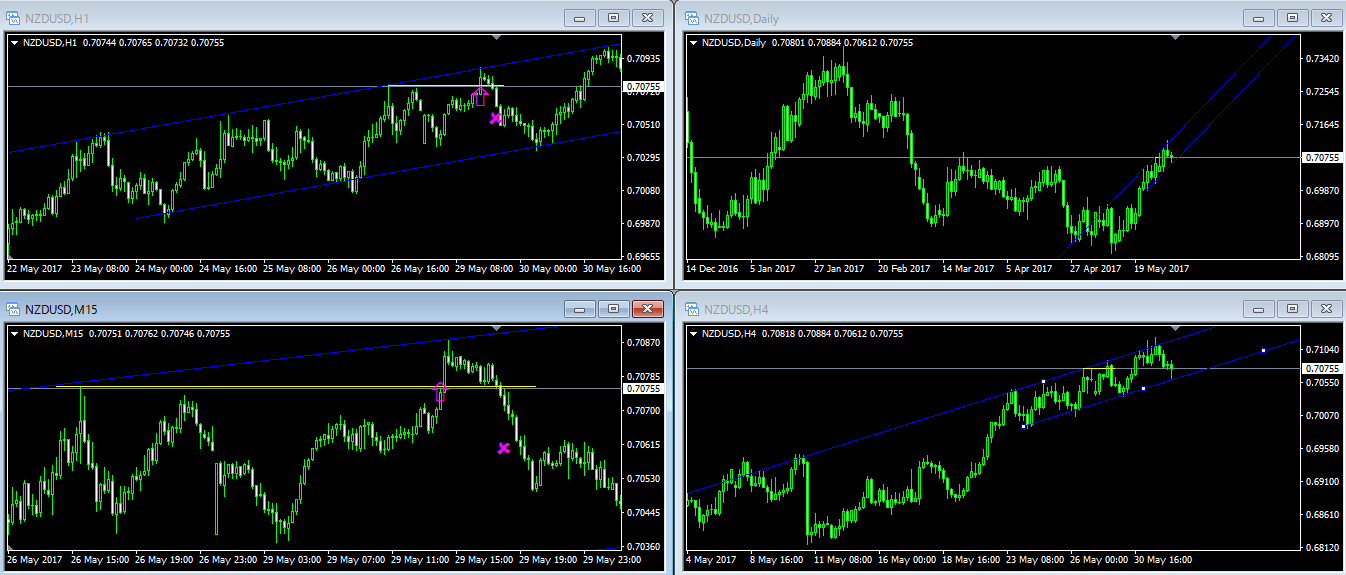This screenshot has width=1346, height=575.
Task: Select the magenta X marker on H1 chart
Action: pos(496,118)
